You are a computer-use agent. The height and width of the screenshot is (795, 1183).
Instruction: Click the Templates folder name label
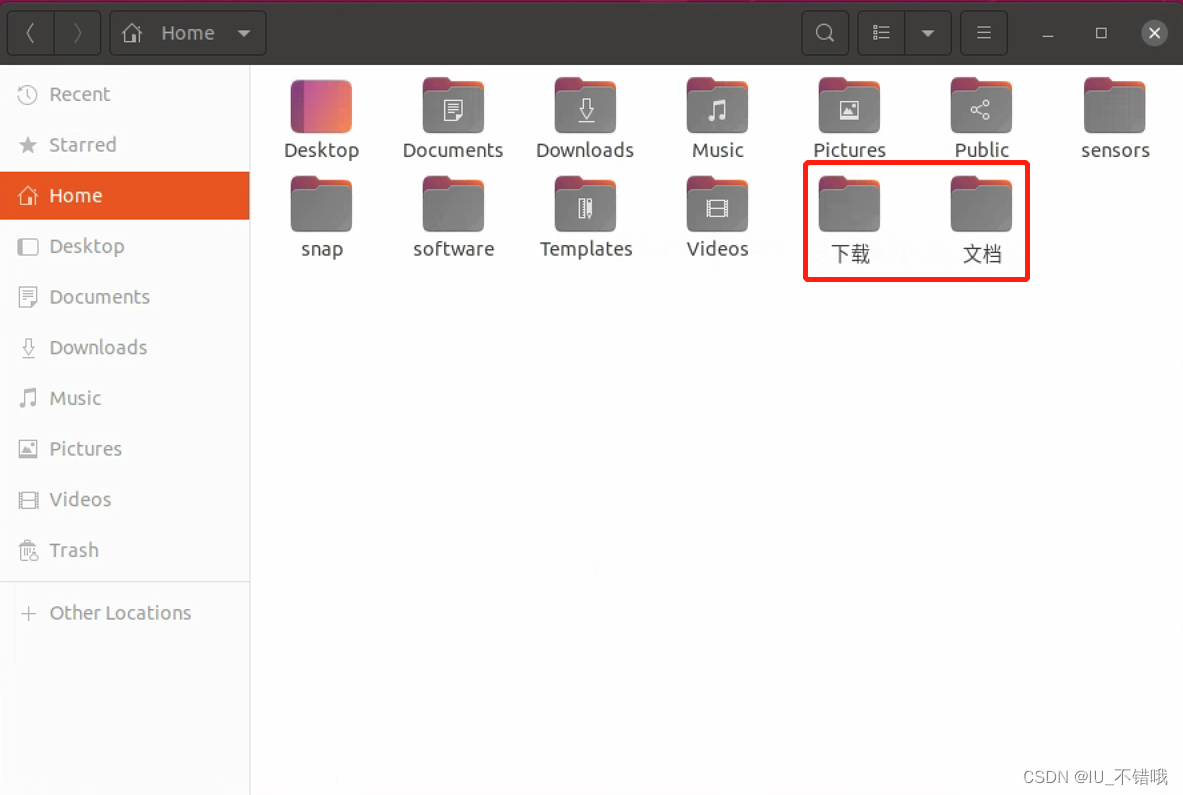pos(586,249)
